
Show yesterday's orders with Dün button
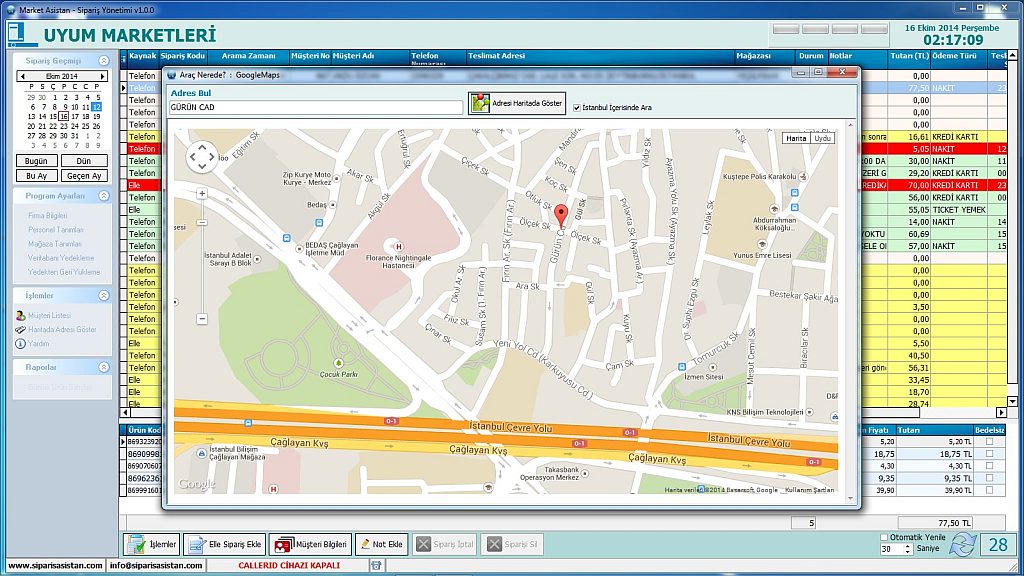click(x=84, y=161)
